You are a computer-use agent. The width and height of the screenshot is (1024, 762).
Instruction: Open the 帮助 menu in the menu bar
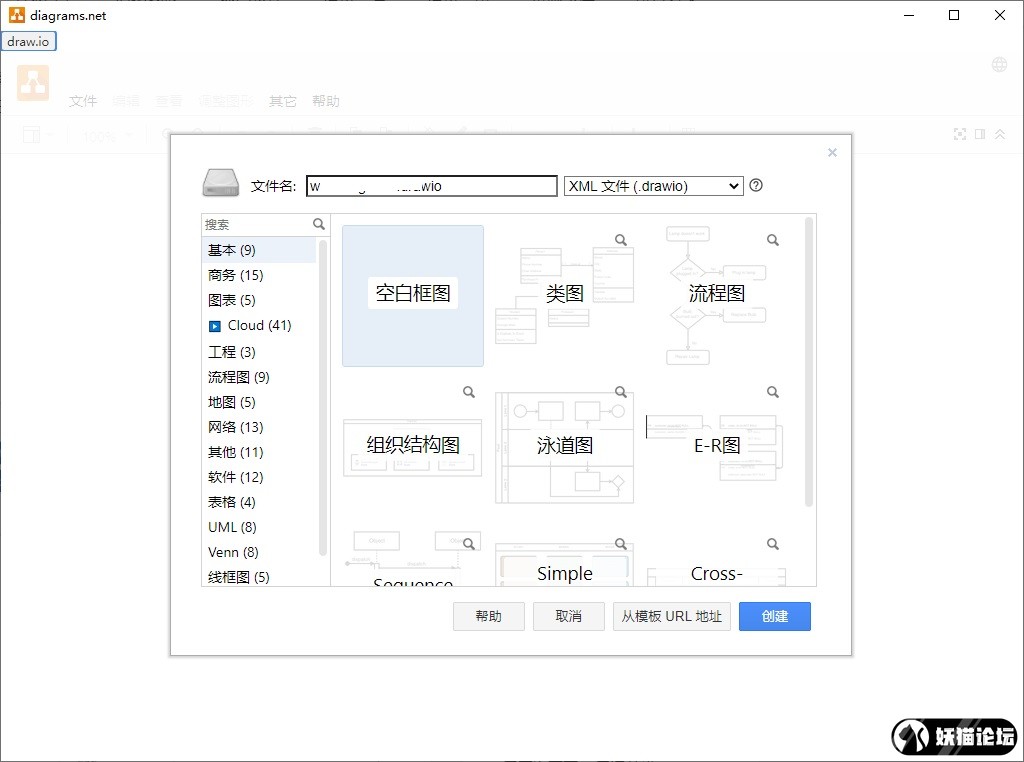pyautogui.click(x=326, y=101)
